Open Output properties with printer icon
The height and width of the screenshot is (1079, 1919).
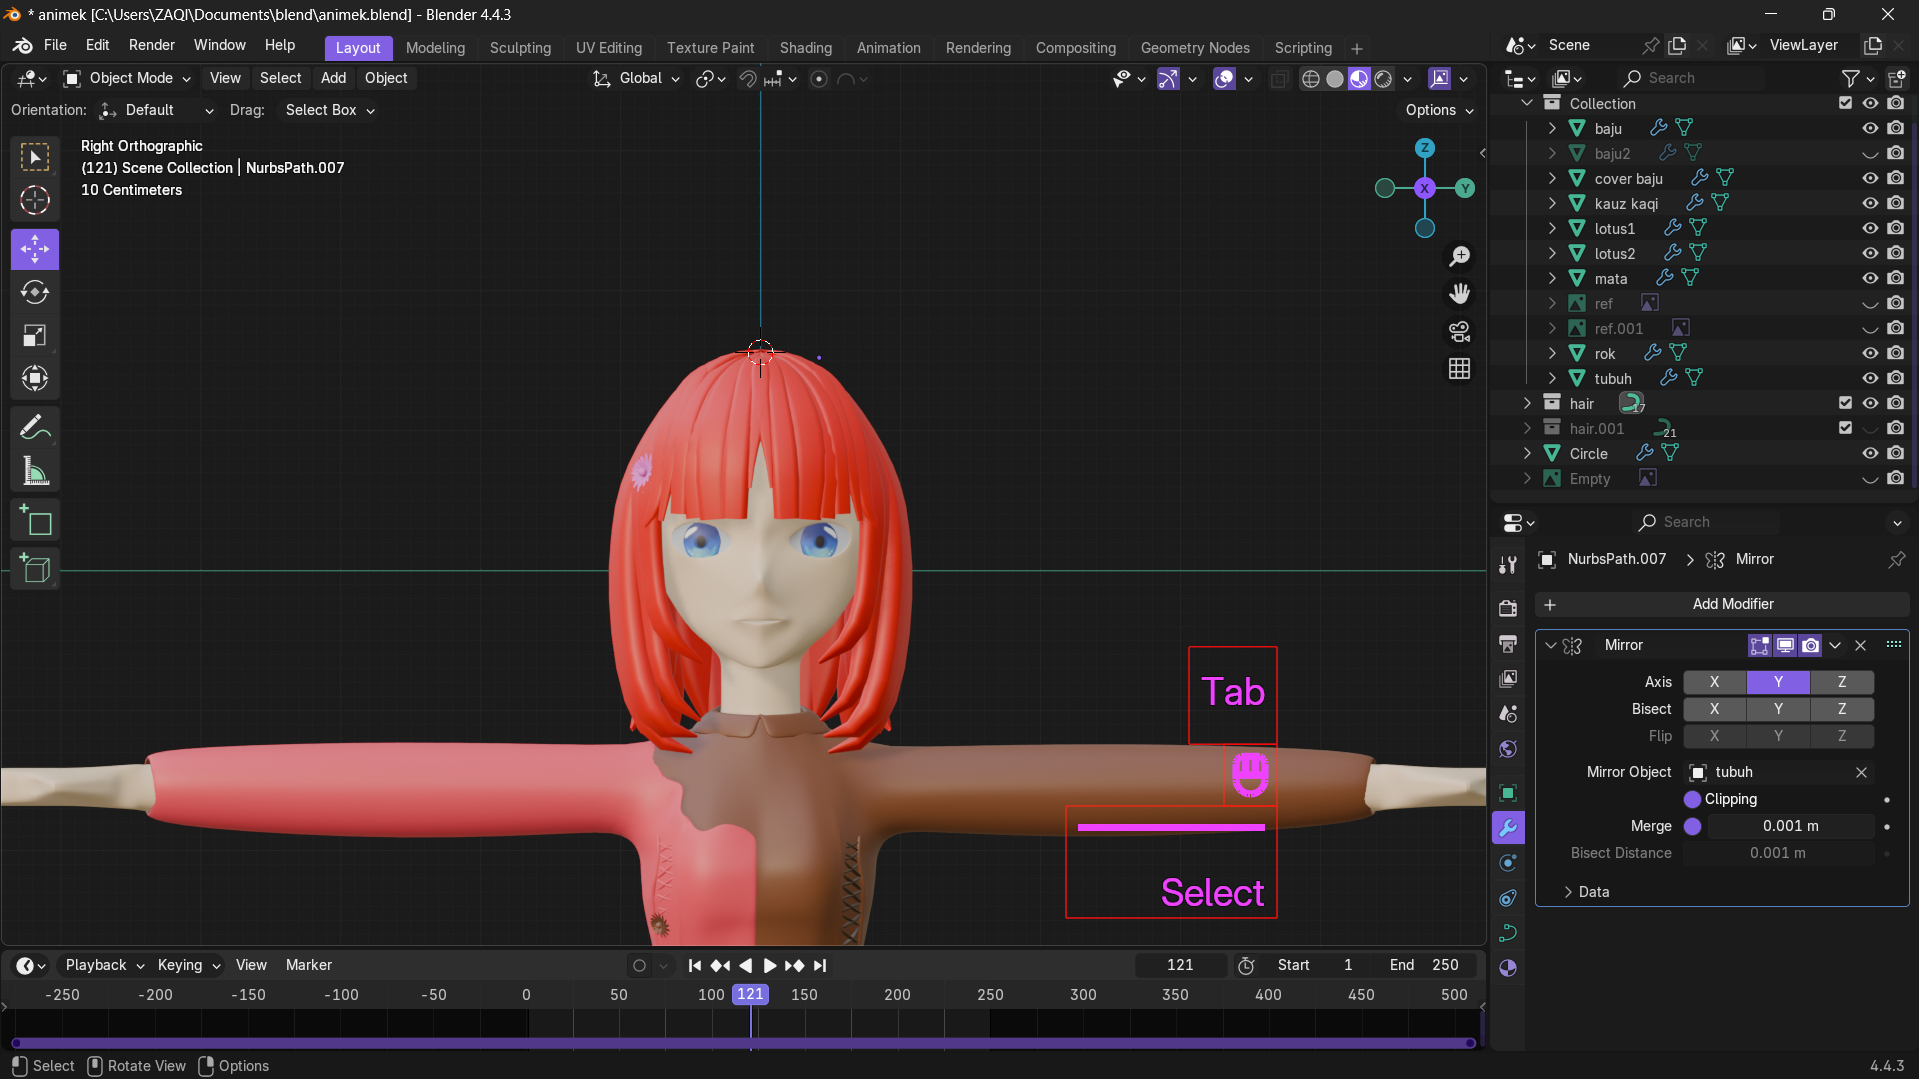point(1508,643)
